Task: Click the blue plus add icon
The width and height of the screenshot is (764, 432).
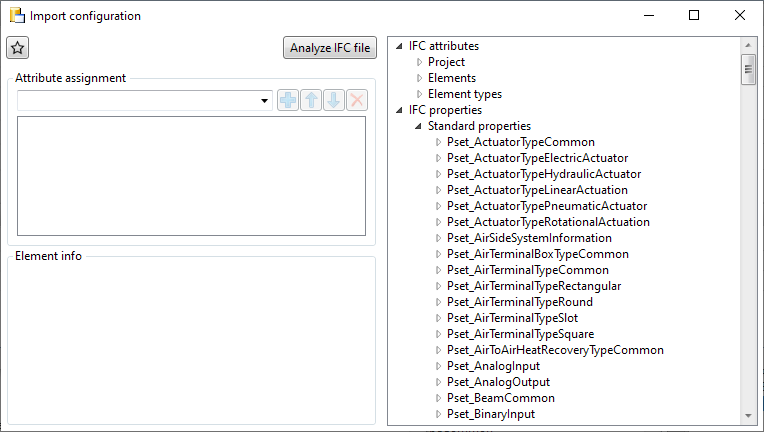Action: (288, 100)
